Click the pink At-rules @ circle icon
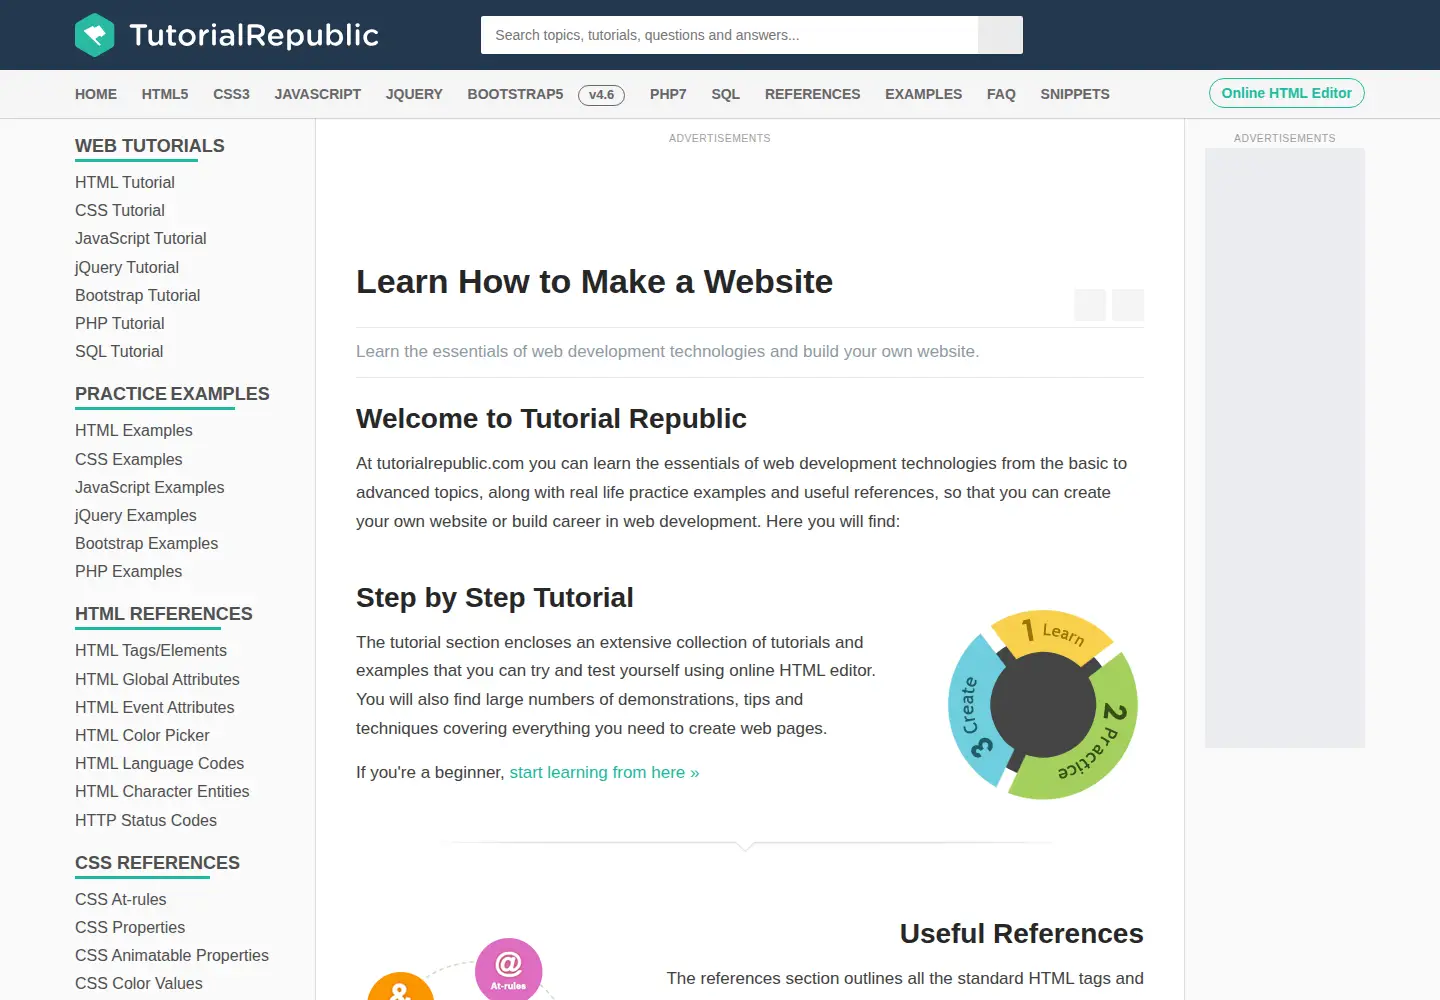Screen dimensions: 1440x1000 pos(509,969)
